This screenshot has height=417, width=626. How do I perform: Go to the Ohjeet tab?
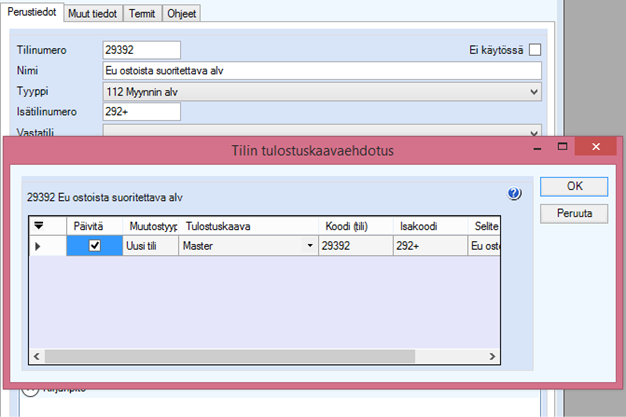(x=181, y=14)
